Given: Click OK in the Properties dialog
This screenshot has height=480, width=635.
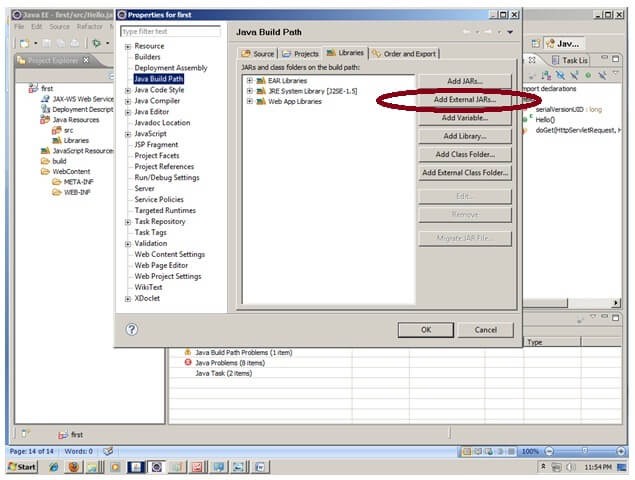Looking at the screenshot, I should tap(426, 330).
